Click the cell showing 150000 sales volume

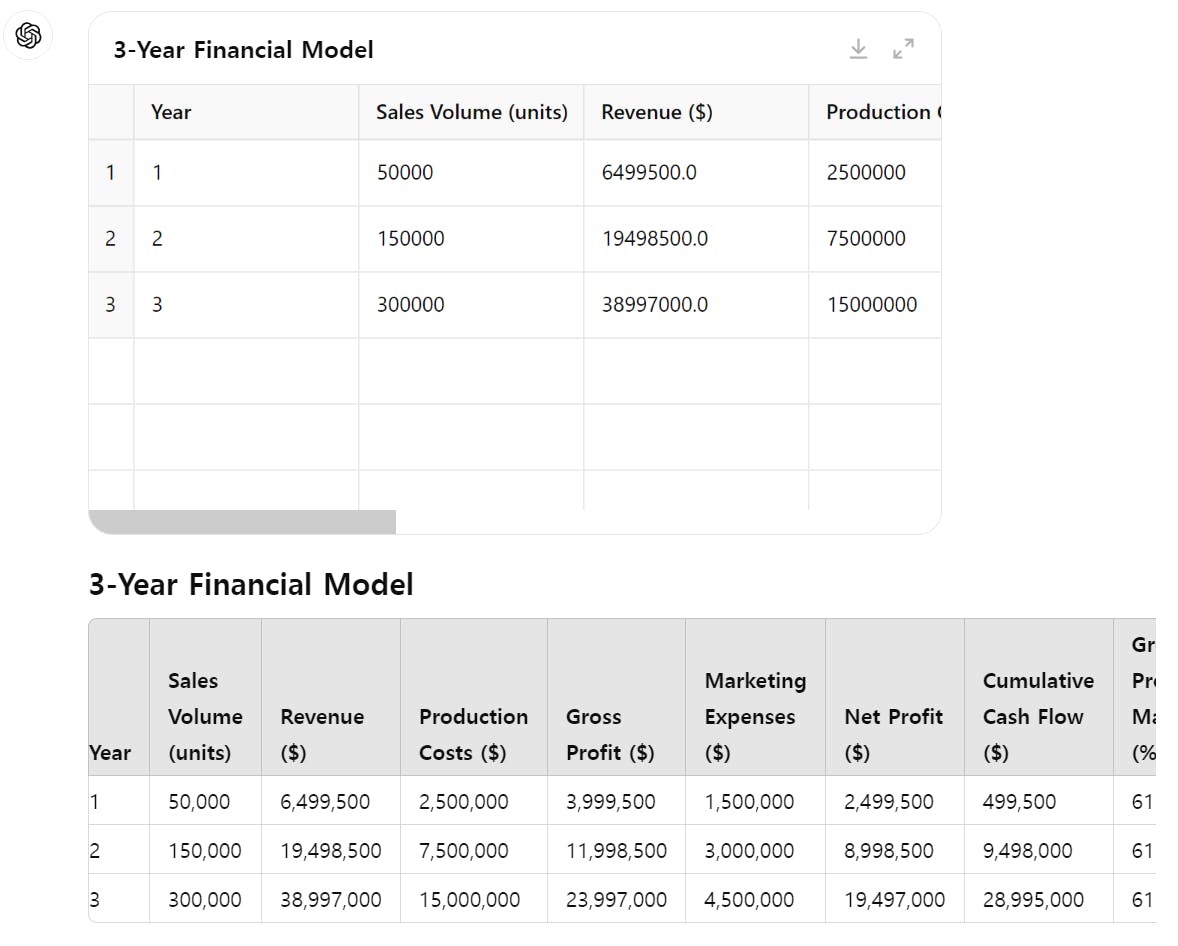[x=411, y=238]
